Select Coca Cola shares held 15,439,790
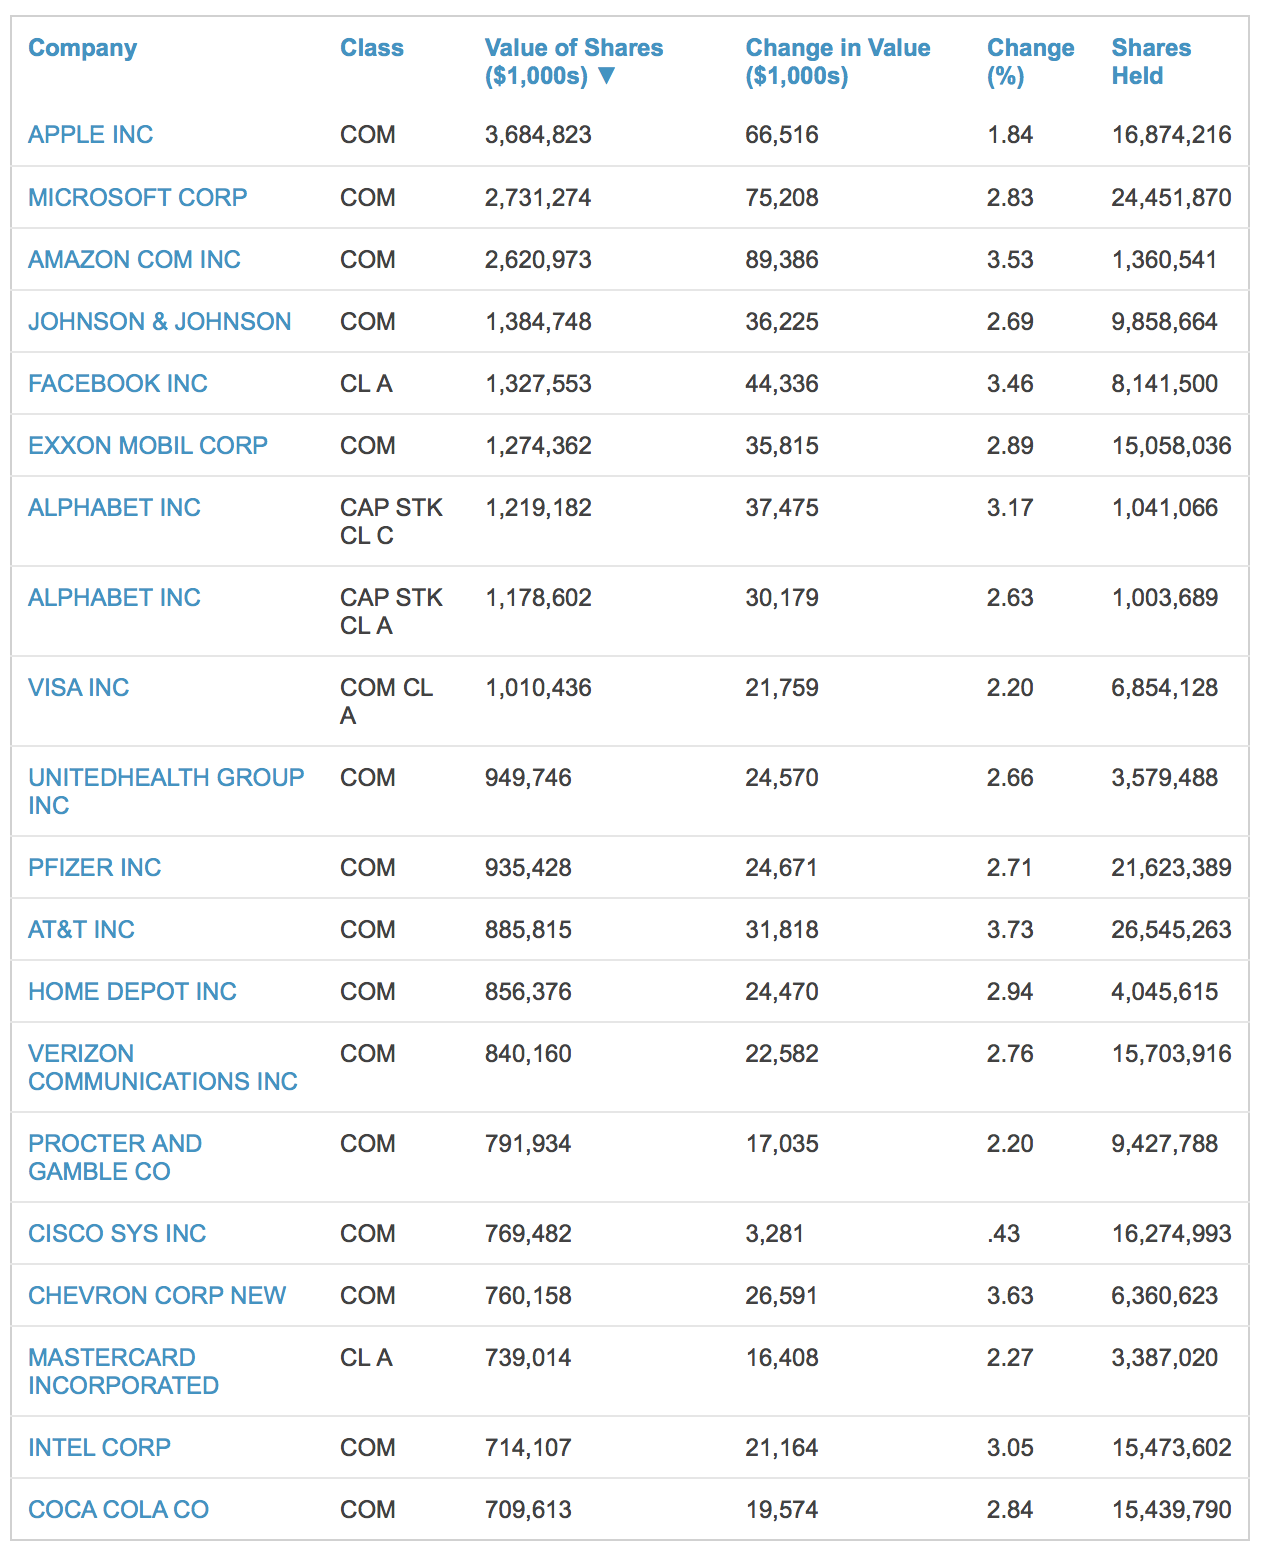 1172,1510
